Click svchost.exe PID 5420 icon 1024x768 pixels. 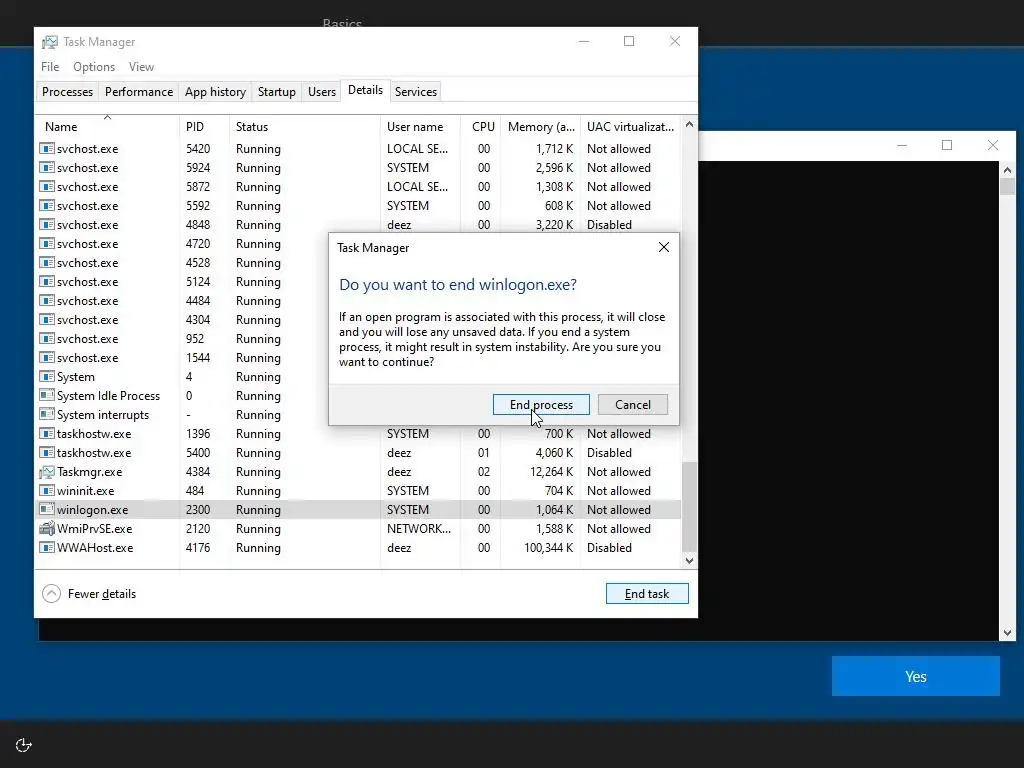pos(46,148)
